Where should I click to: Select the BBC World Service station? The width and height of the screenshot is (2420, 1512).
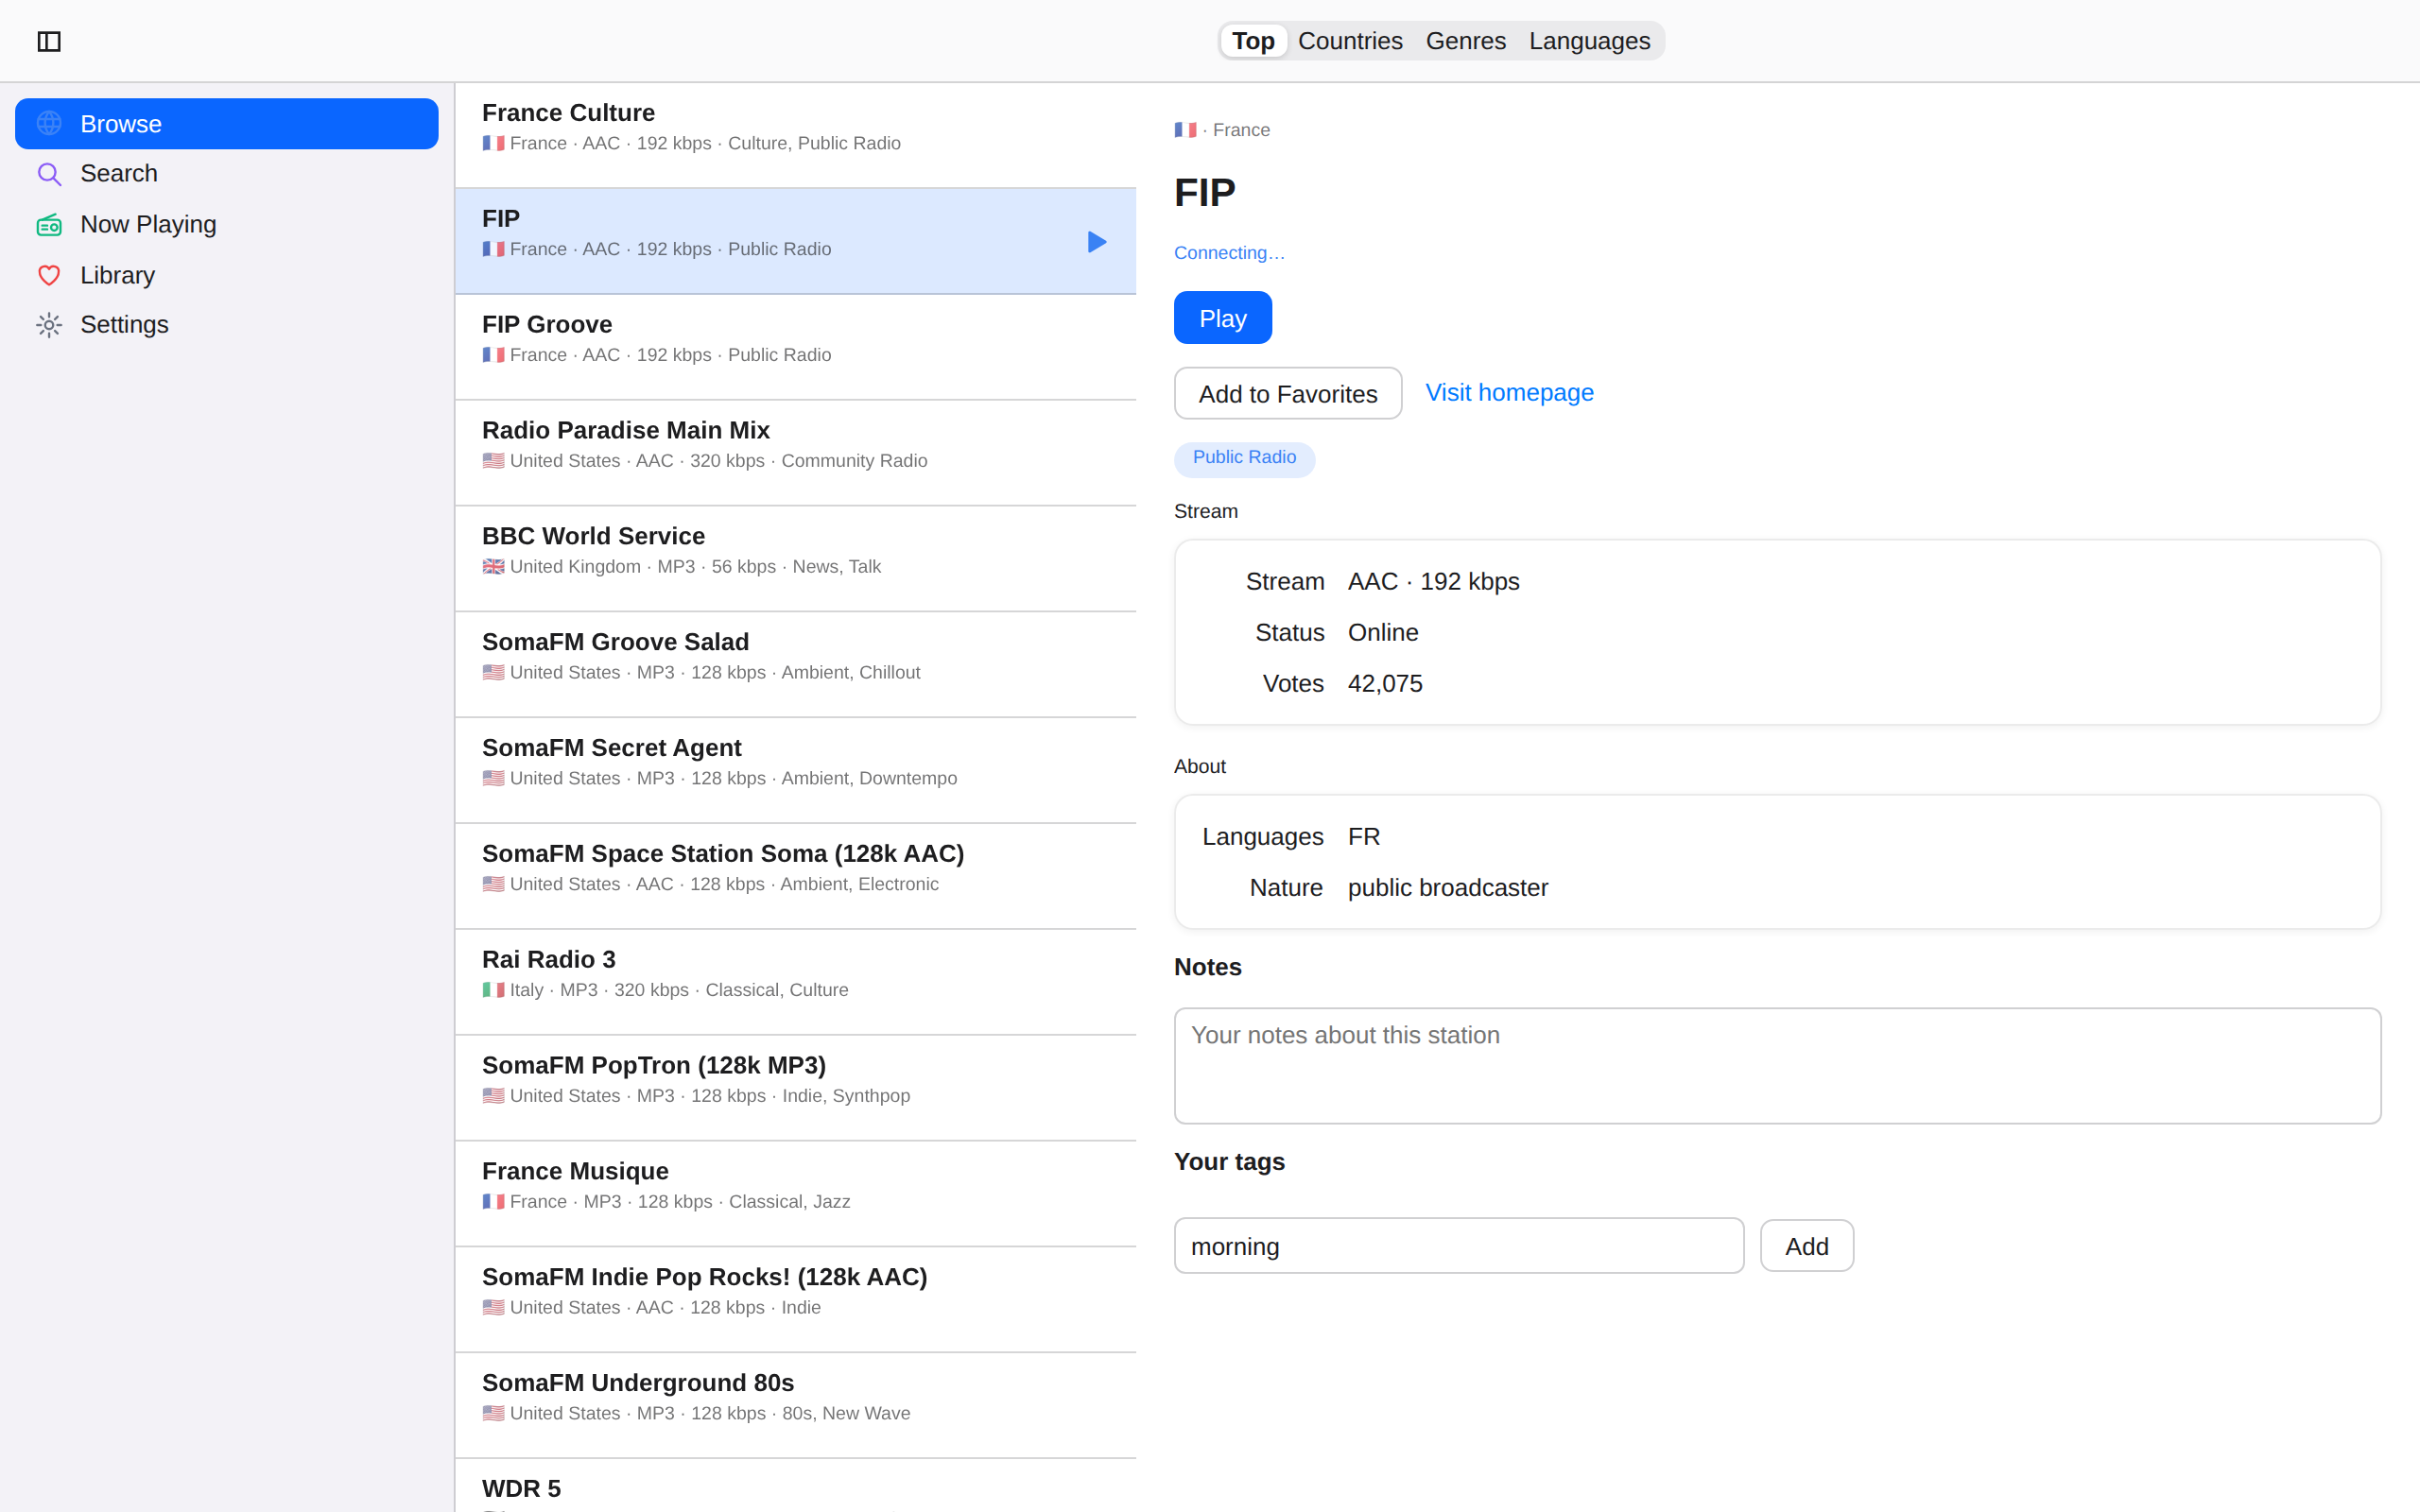coord(796,559)
